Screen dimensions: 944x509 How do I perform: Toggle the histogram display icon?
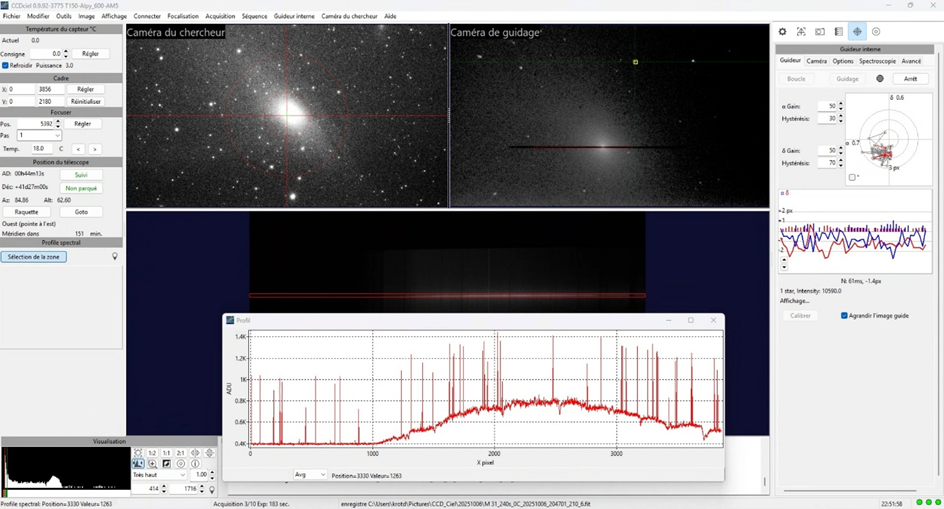tap(138, 464)
